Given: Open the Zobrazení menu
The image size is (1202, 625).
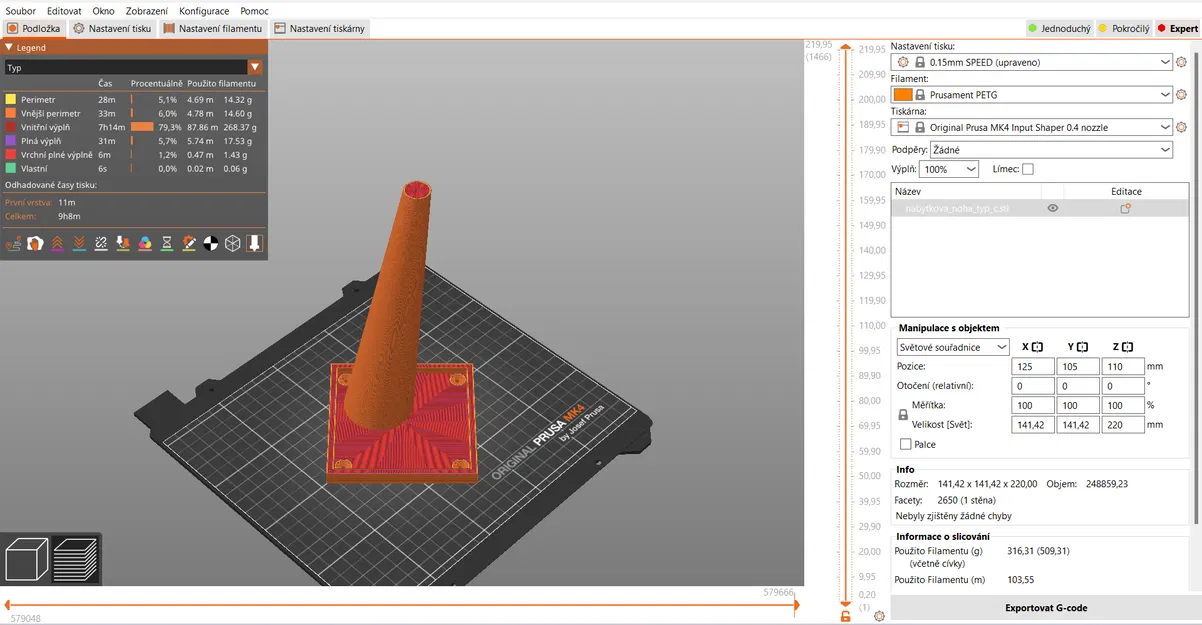Looking at the screenshot, I should pyautogui.click(x=147, y=10).
